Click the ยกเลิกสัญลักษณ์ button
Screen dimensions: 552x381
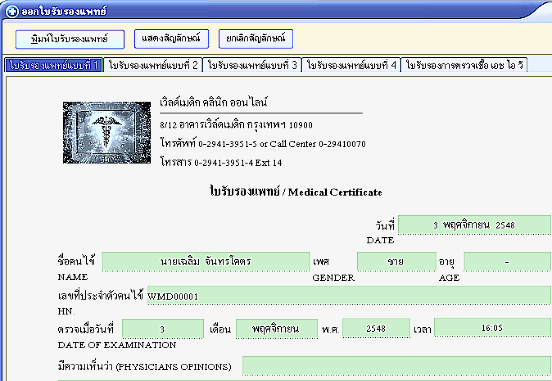pos(256,39)
